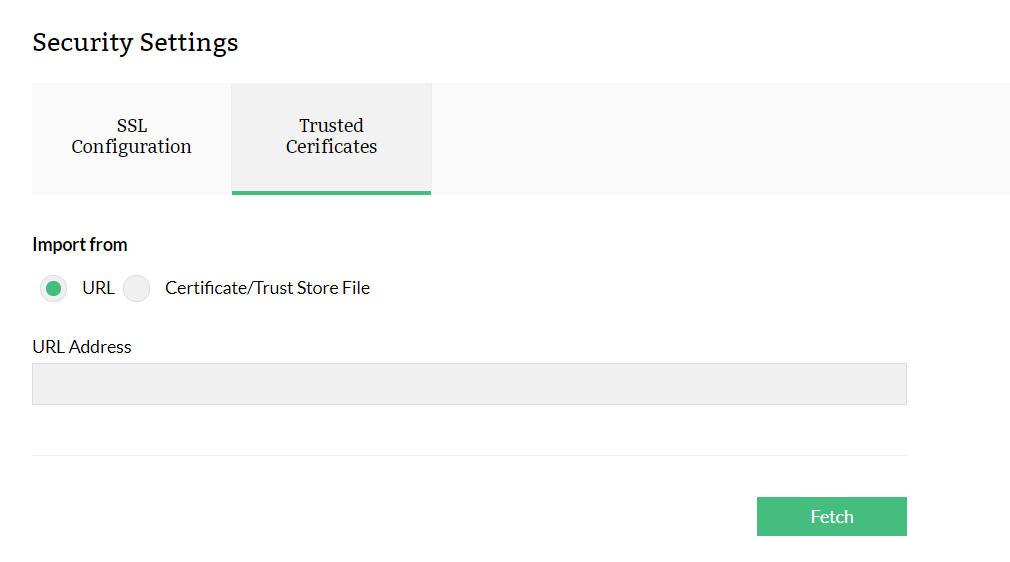Click inside the URL Address input field

469,384
